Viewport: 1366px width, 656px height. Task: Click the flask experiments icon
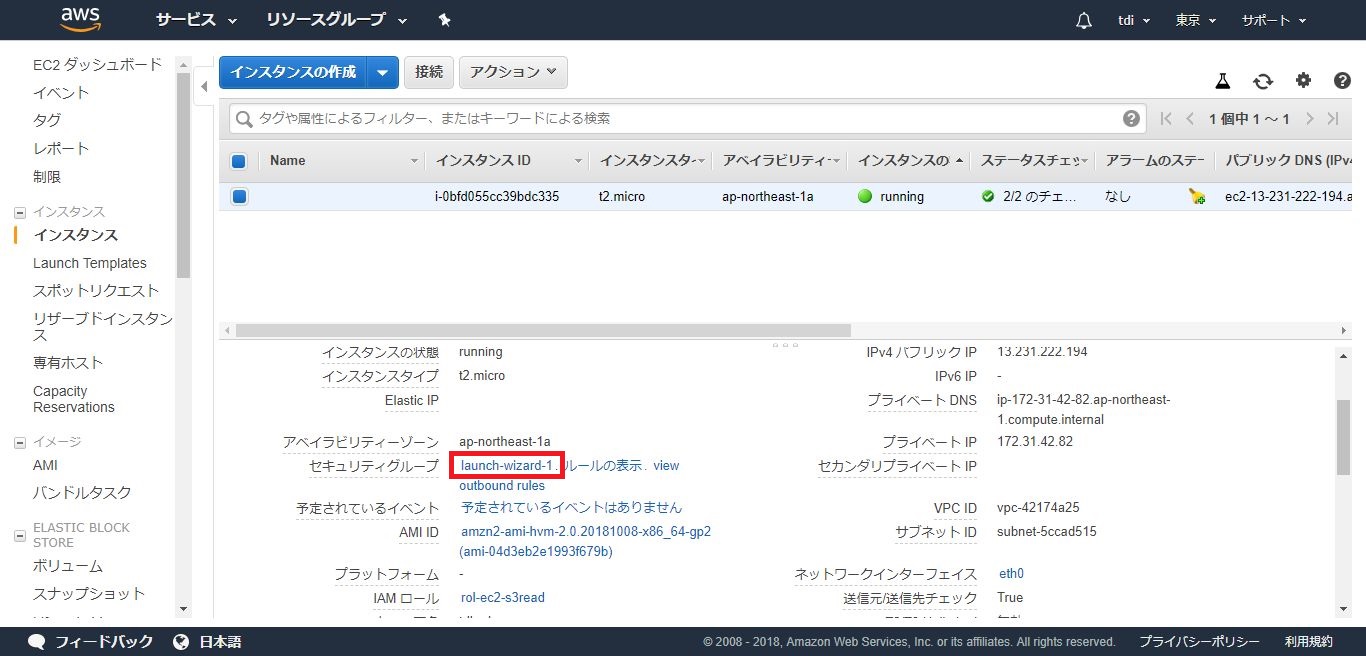tap(1222, 81)
